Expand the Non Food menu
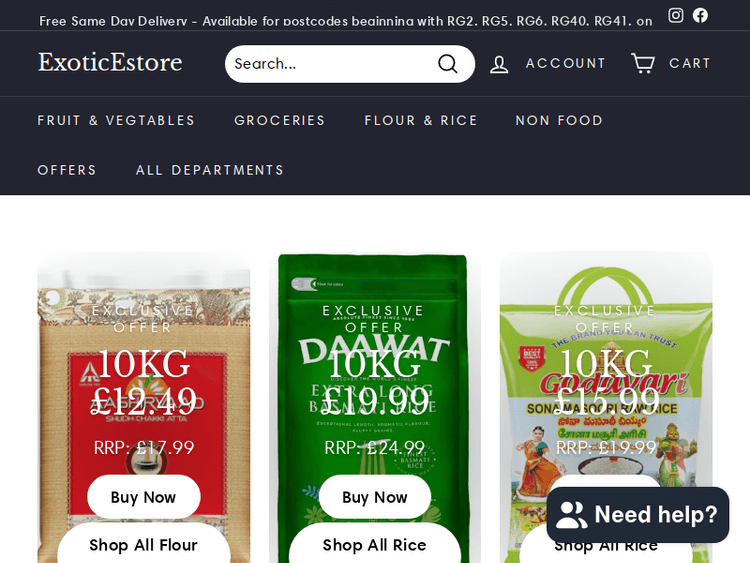The width and height of the screenshot is (750, 563). tap(559, 121)
